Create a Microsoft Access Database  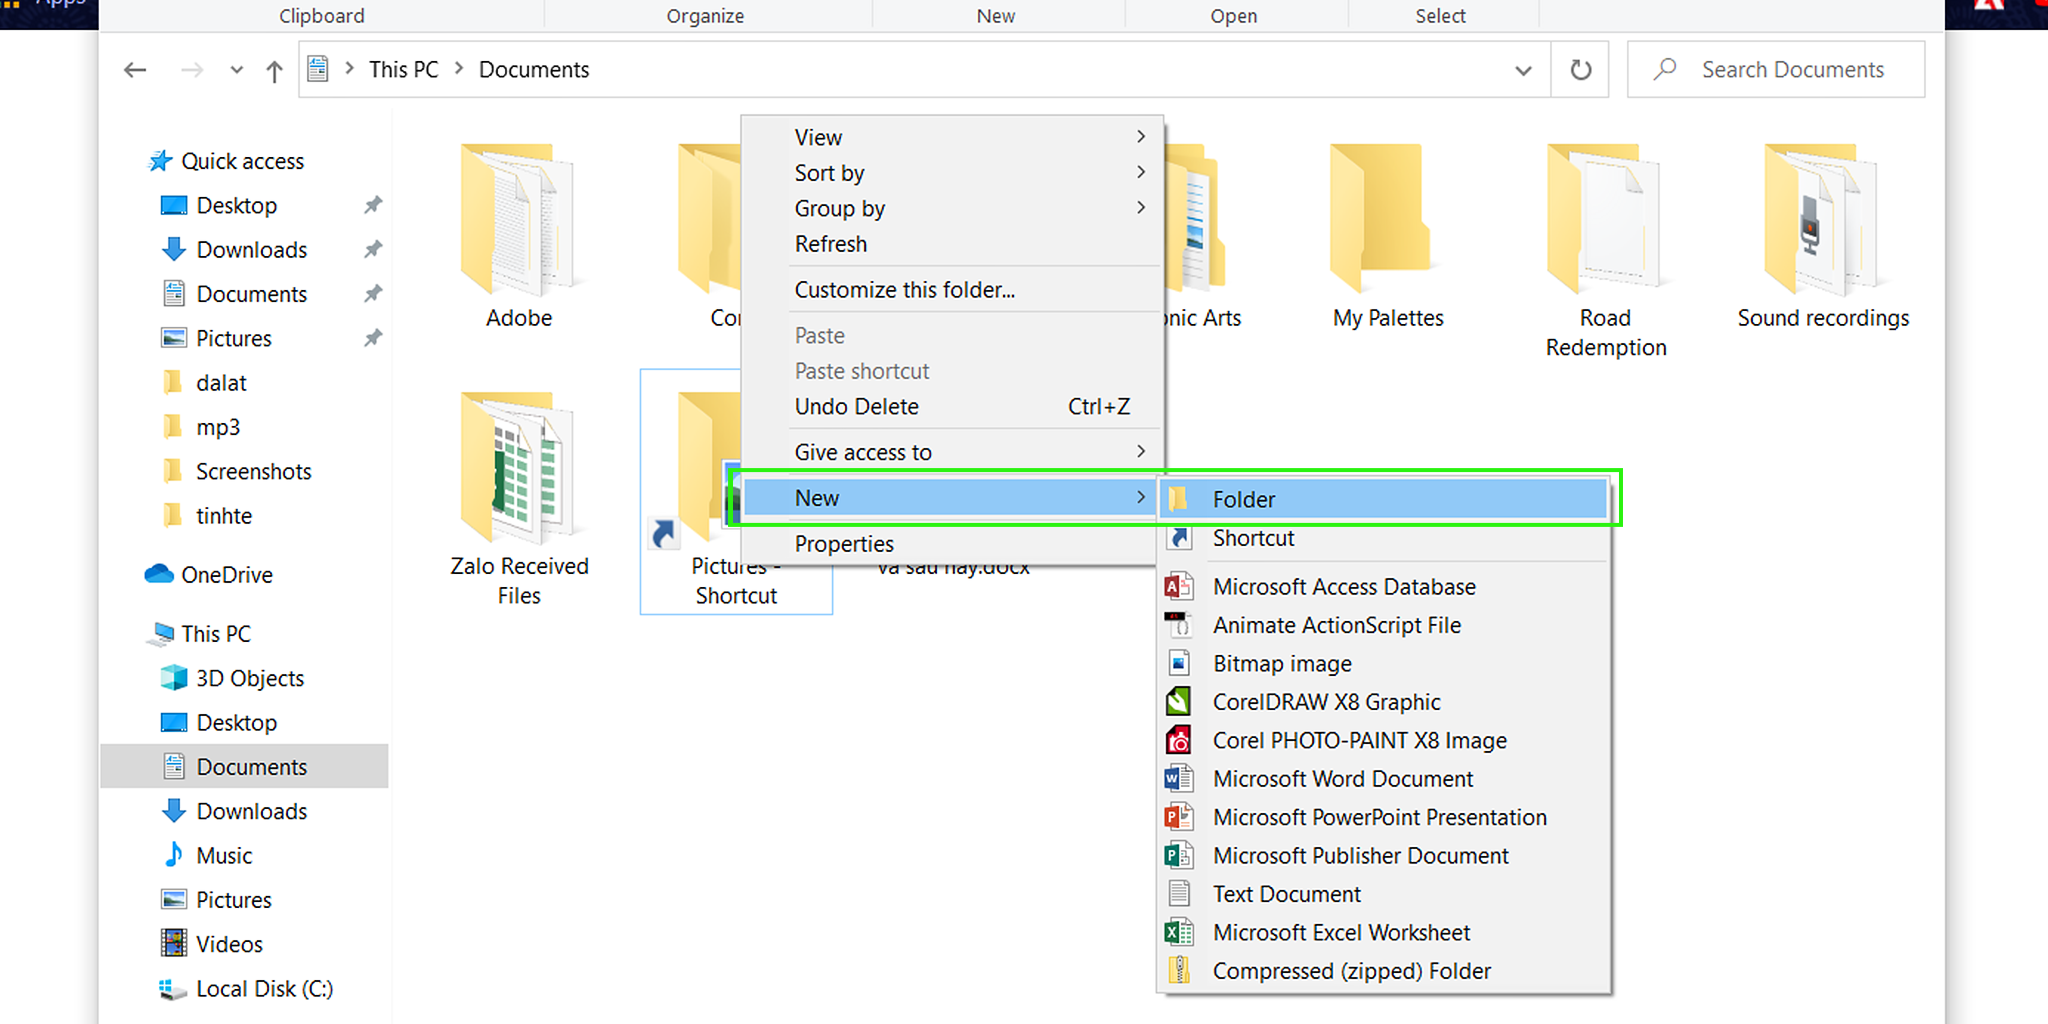[1384, 587]
